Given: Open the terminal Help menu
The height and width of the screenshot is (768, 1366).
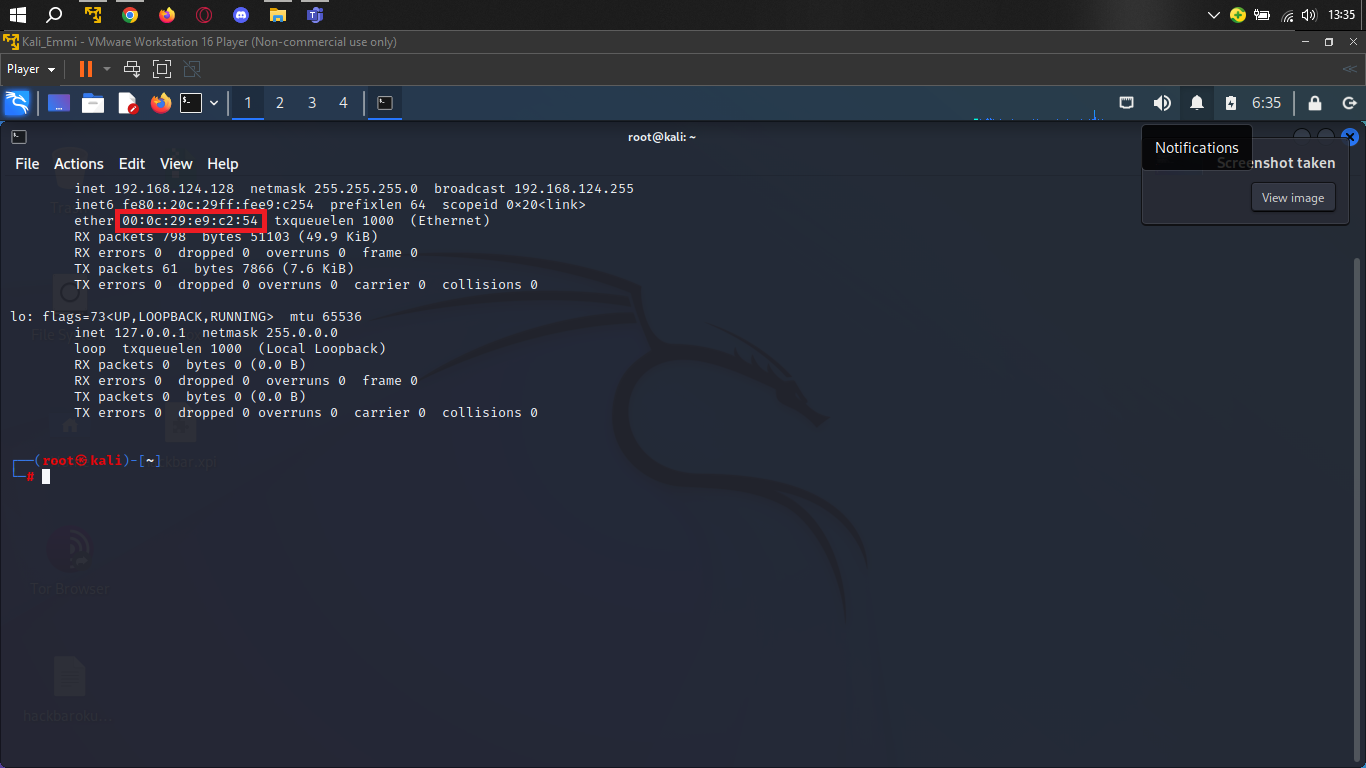Looking at the screenshot, I should [x=223, y=164].
